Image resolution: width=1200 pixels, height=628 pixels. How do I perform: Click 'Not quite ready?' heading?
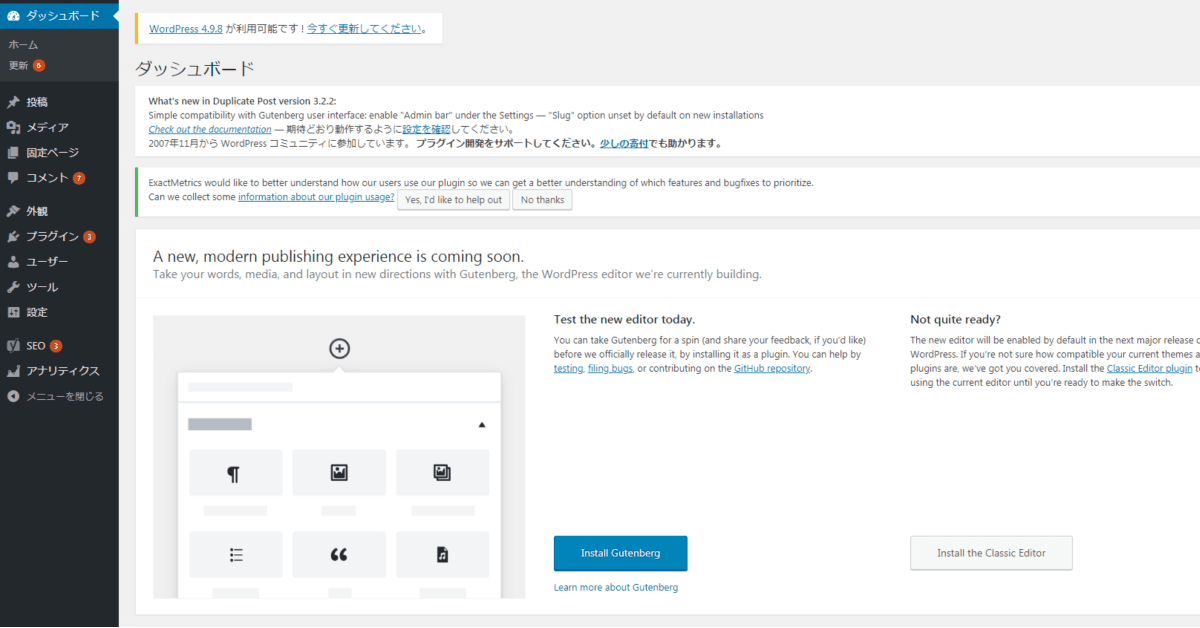955,320
